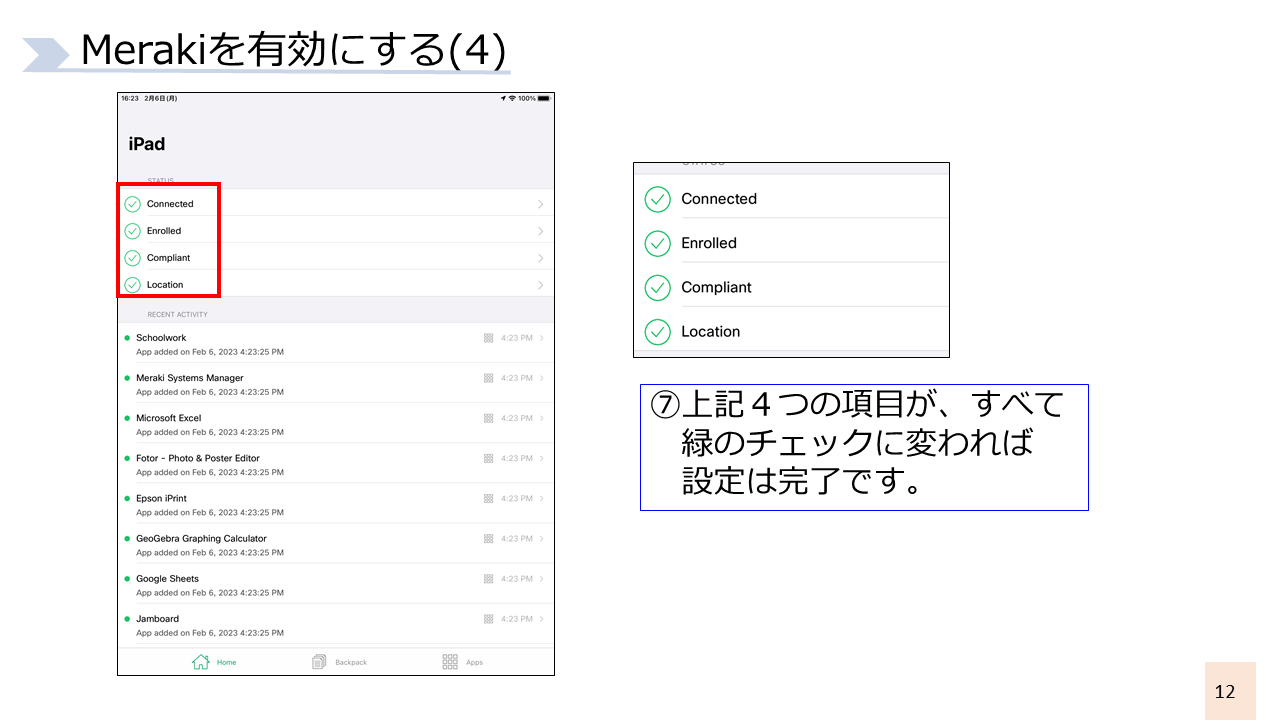
Task: Expand the chevron on the Microsoft Excel row
Action: (x=542, y=418)
